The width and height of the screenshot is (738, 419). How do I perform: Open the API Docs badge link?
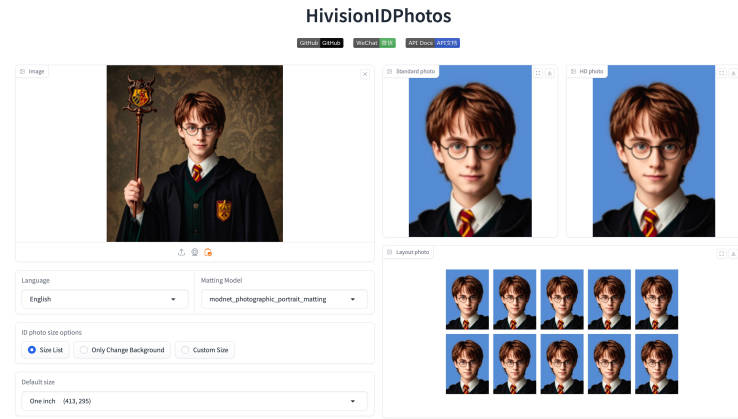tap(433, 43)
